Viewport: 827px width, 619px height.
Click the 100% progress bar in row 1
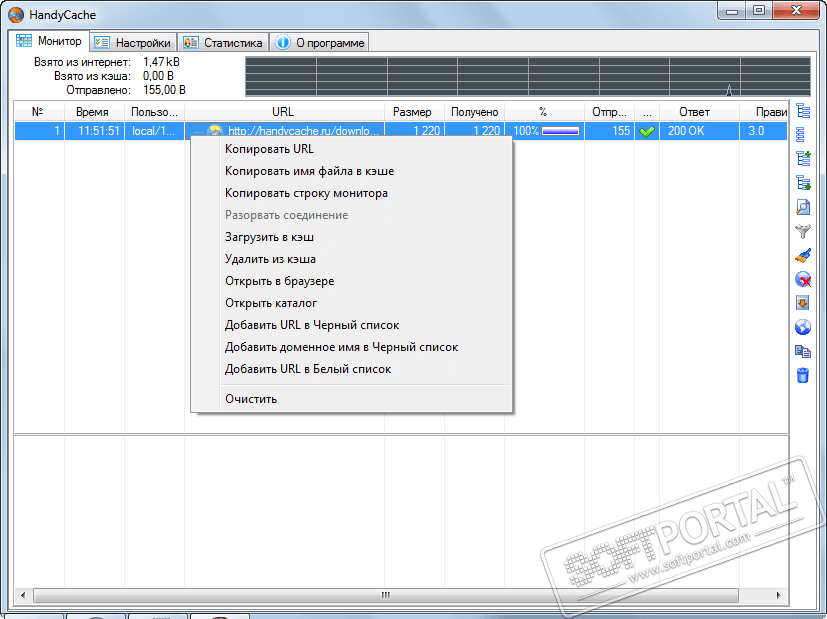[560, 131]
